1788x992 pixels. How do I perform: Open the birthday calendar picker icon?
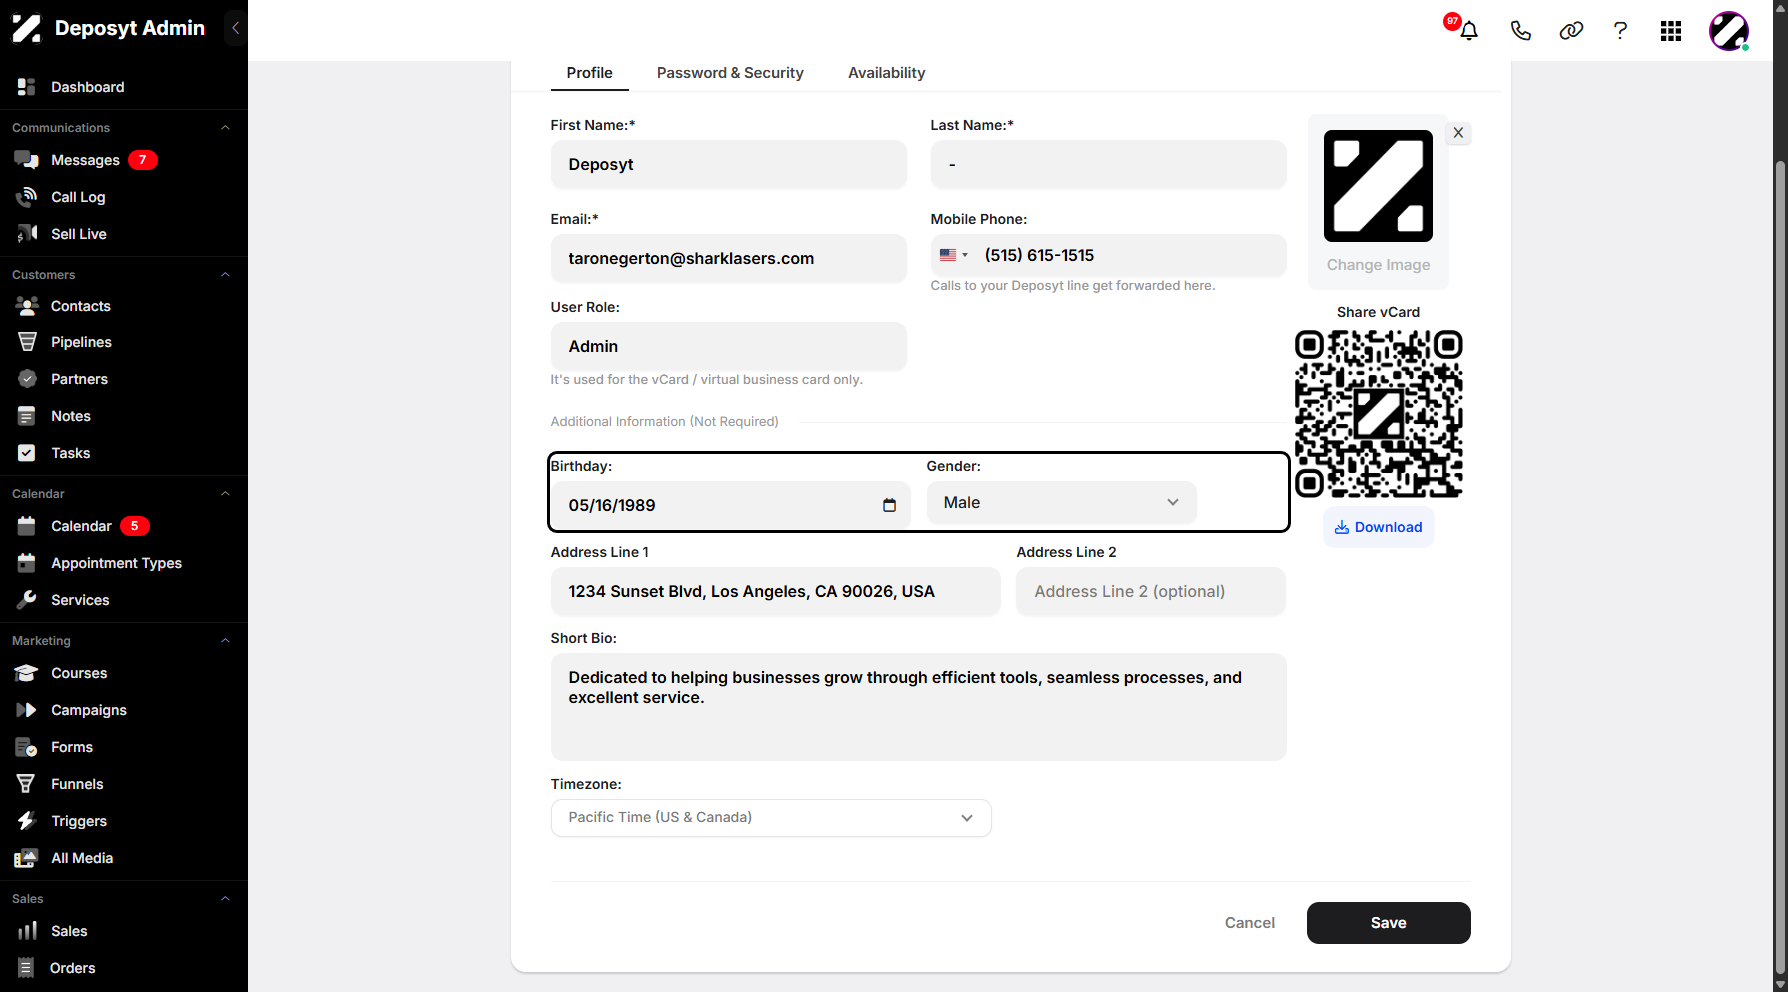(x=889, y=505)
